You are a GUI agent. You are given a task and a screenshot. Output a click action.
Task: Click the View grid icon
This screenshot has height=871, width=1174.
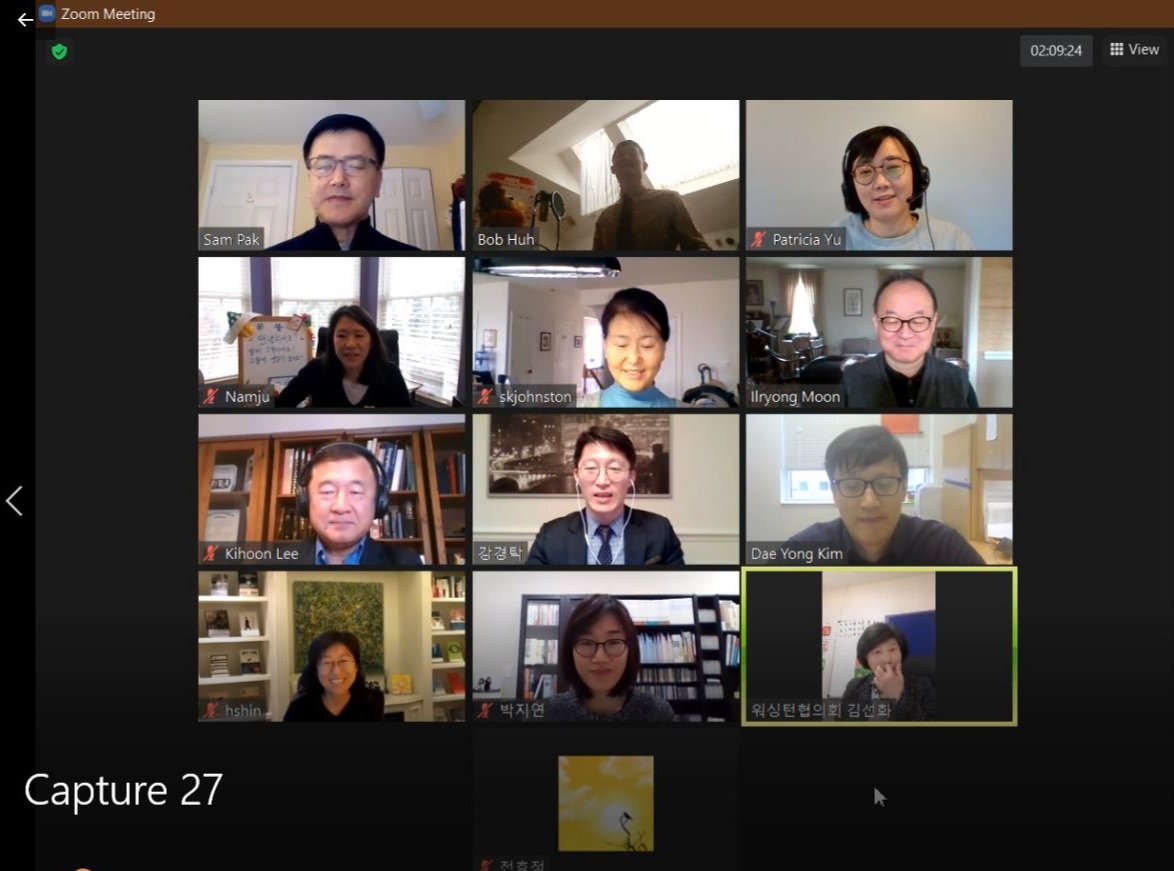(1116, 49)
